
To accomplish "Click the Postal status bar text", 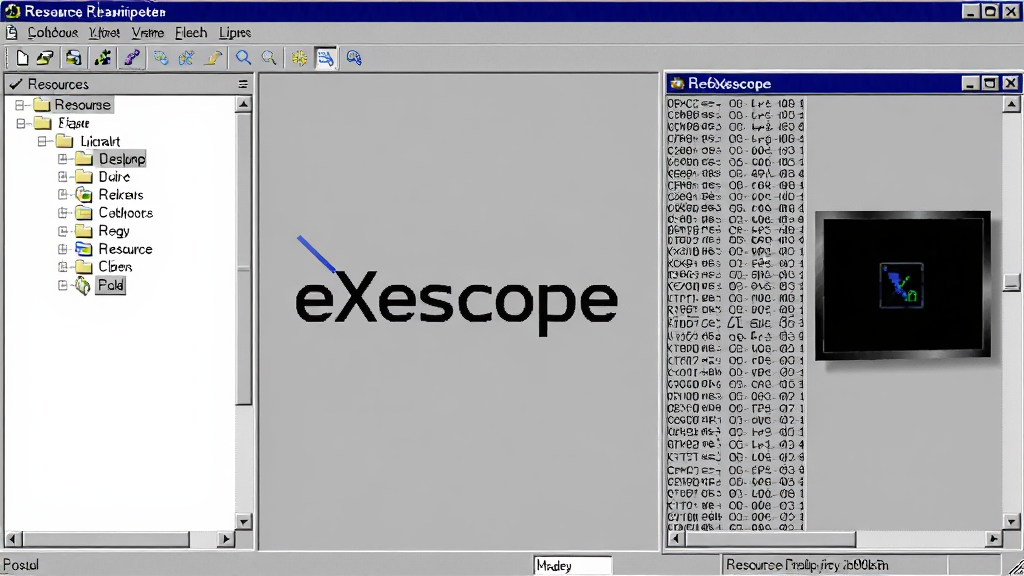I will [x=21, y=565].
